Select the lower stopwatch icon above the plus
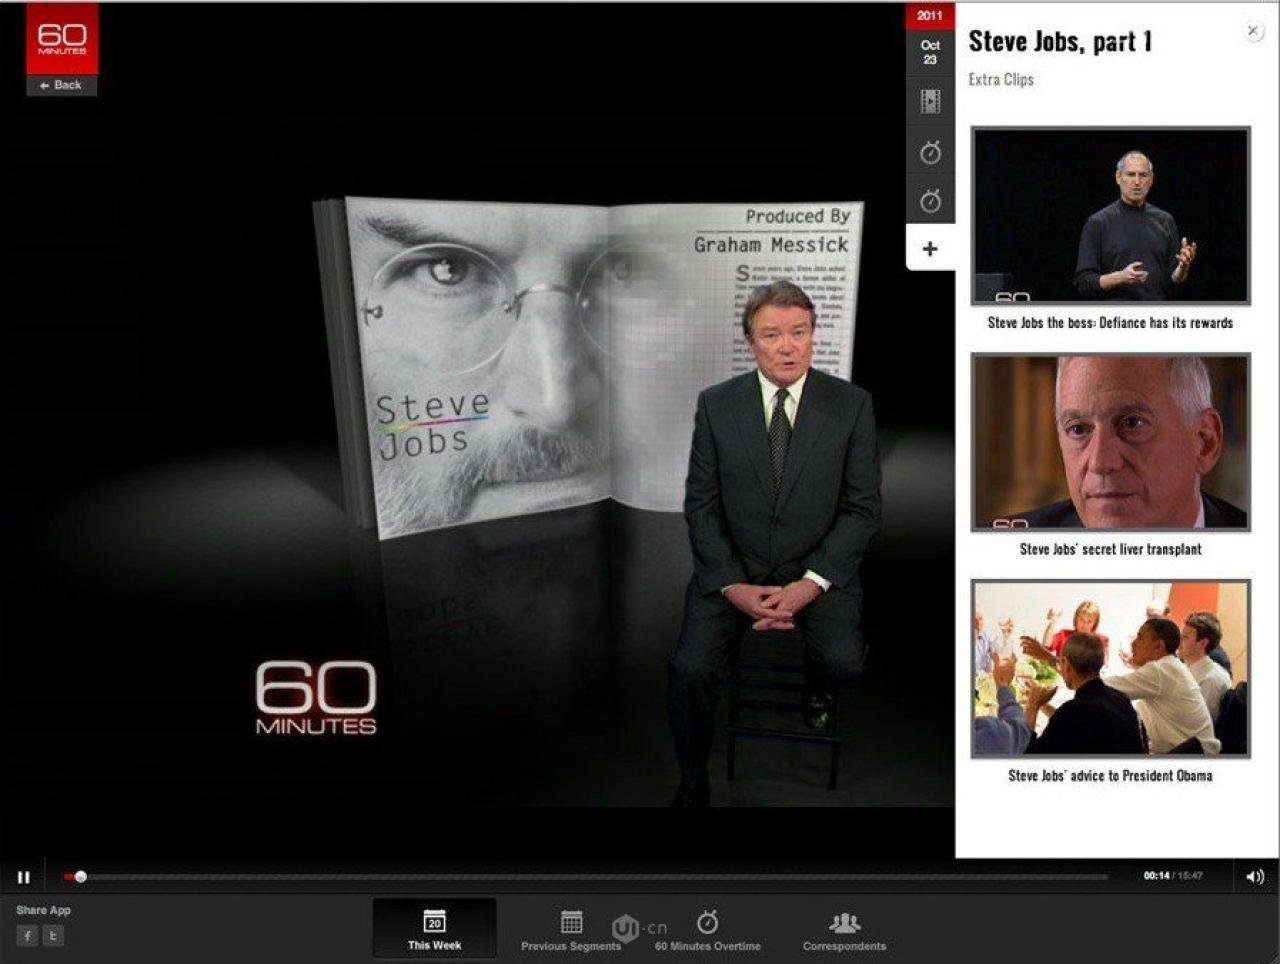 click(x=930, y=201)
